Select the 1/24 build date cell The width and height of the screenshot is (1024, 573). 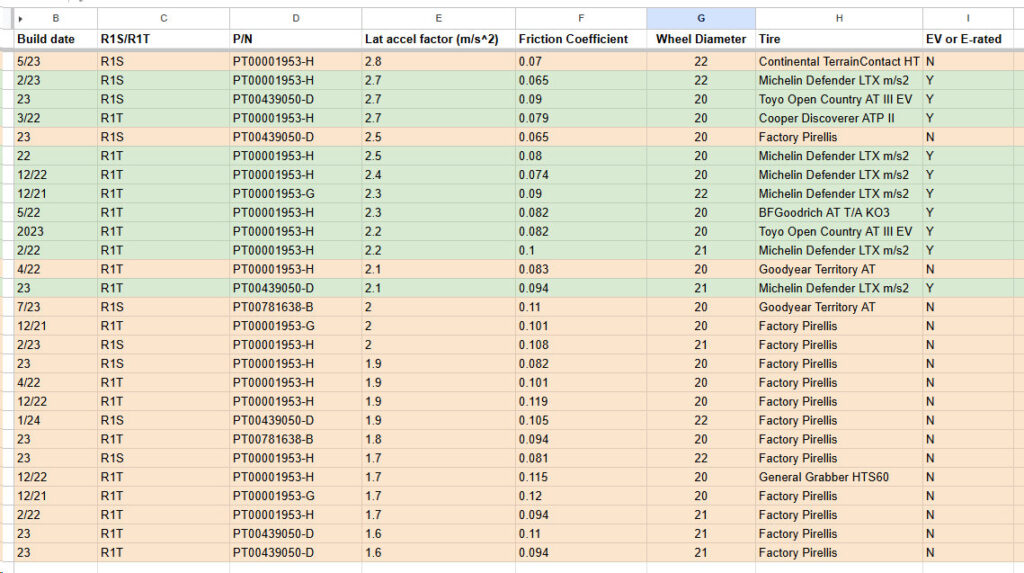(56, 421)
